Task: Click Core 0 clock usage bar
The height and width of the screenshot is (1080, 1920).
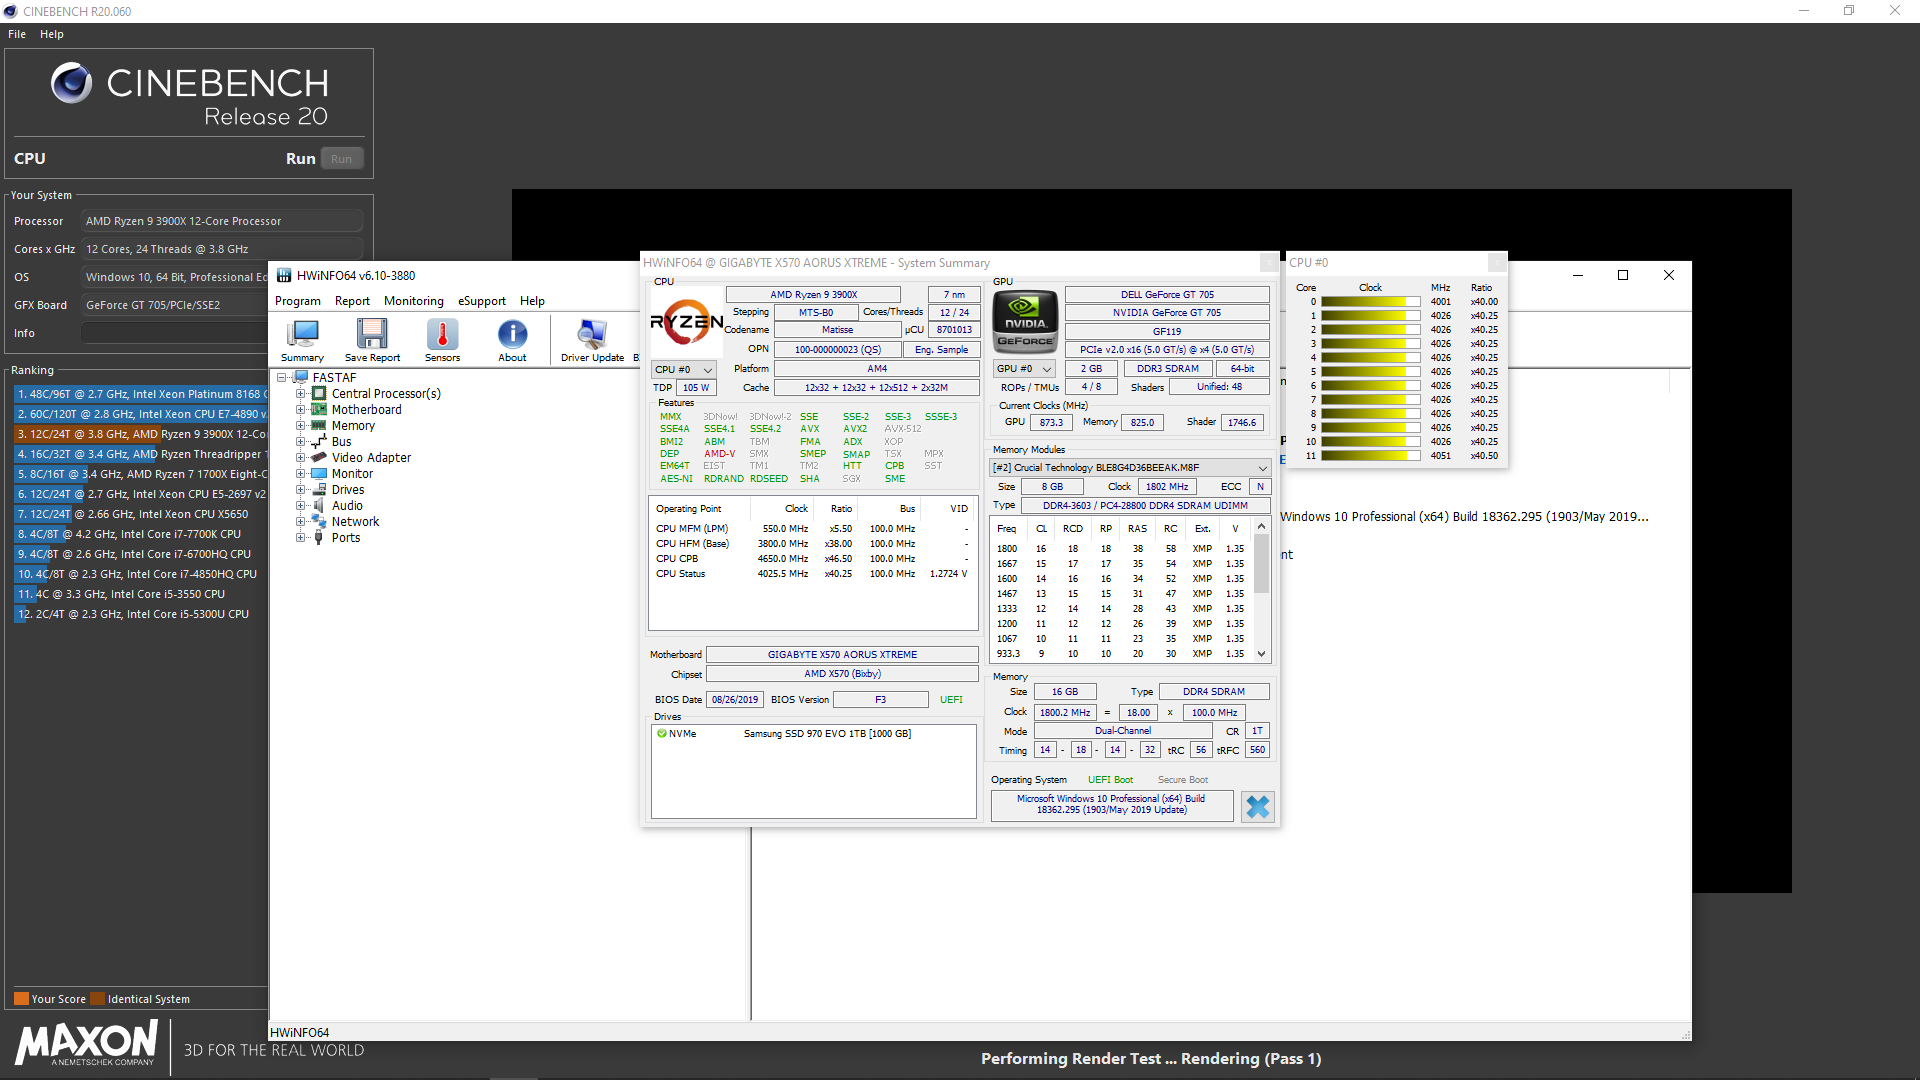Action: click(x=1370, y=302)
